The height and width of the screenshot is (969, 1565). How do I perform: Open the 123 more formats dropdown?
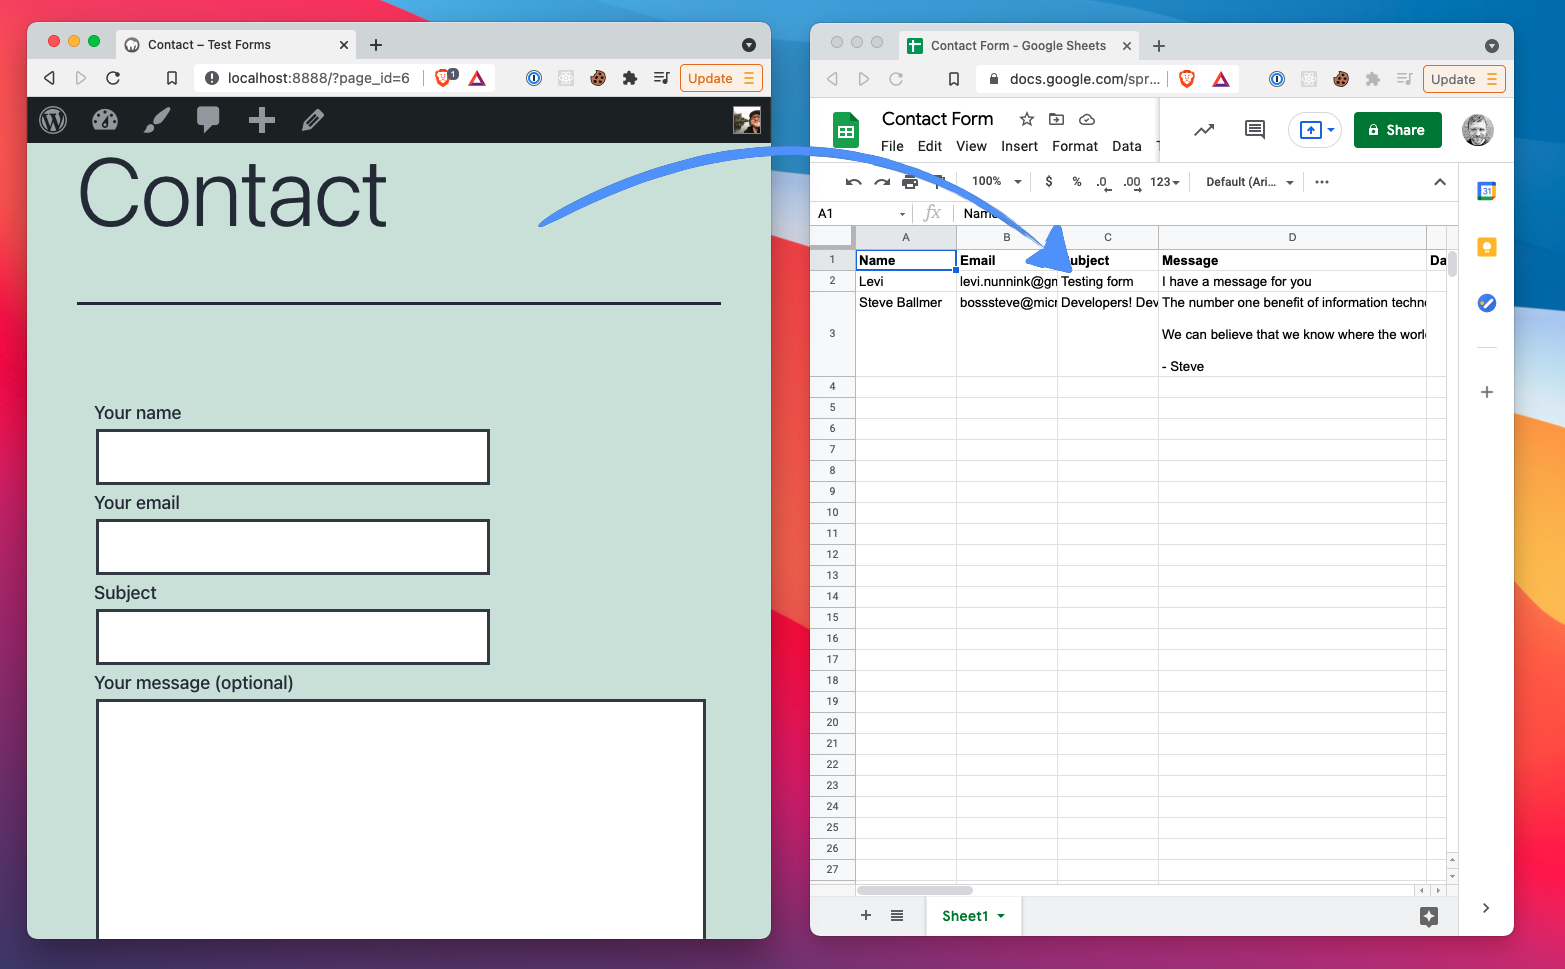[1164, 182]
